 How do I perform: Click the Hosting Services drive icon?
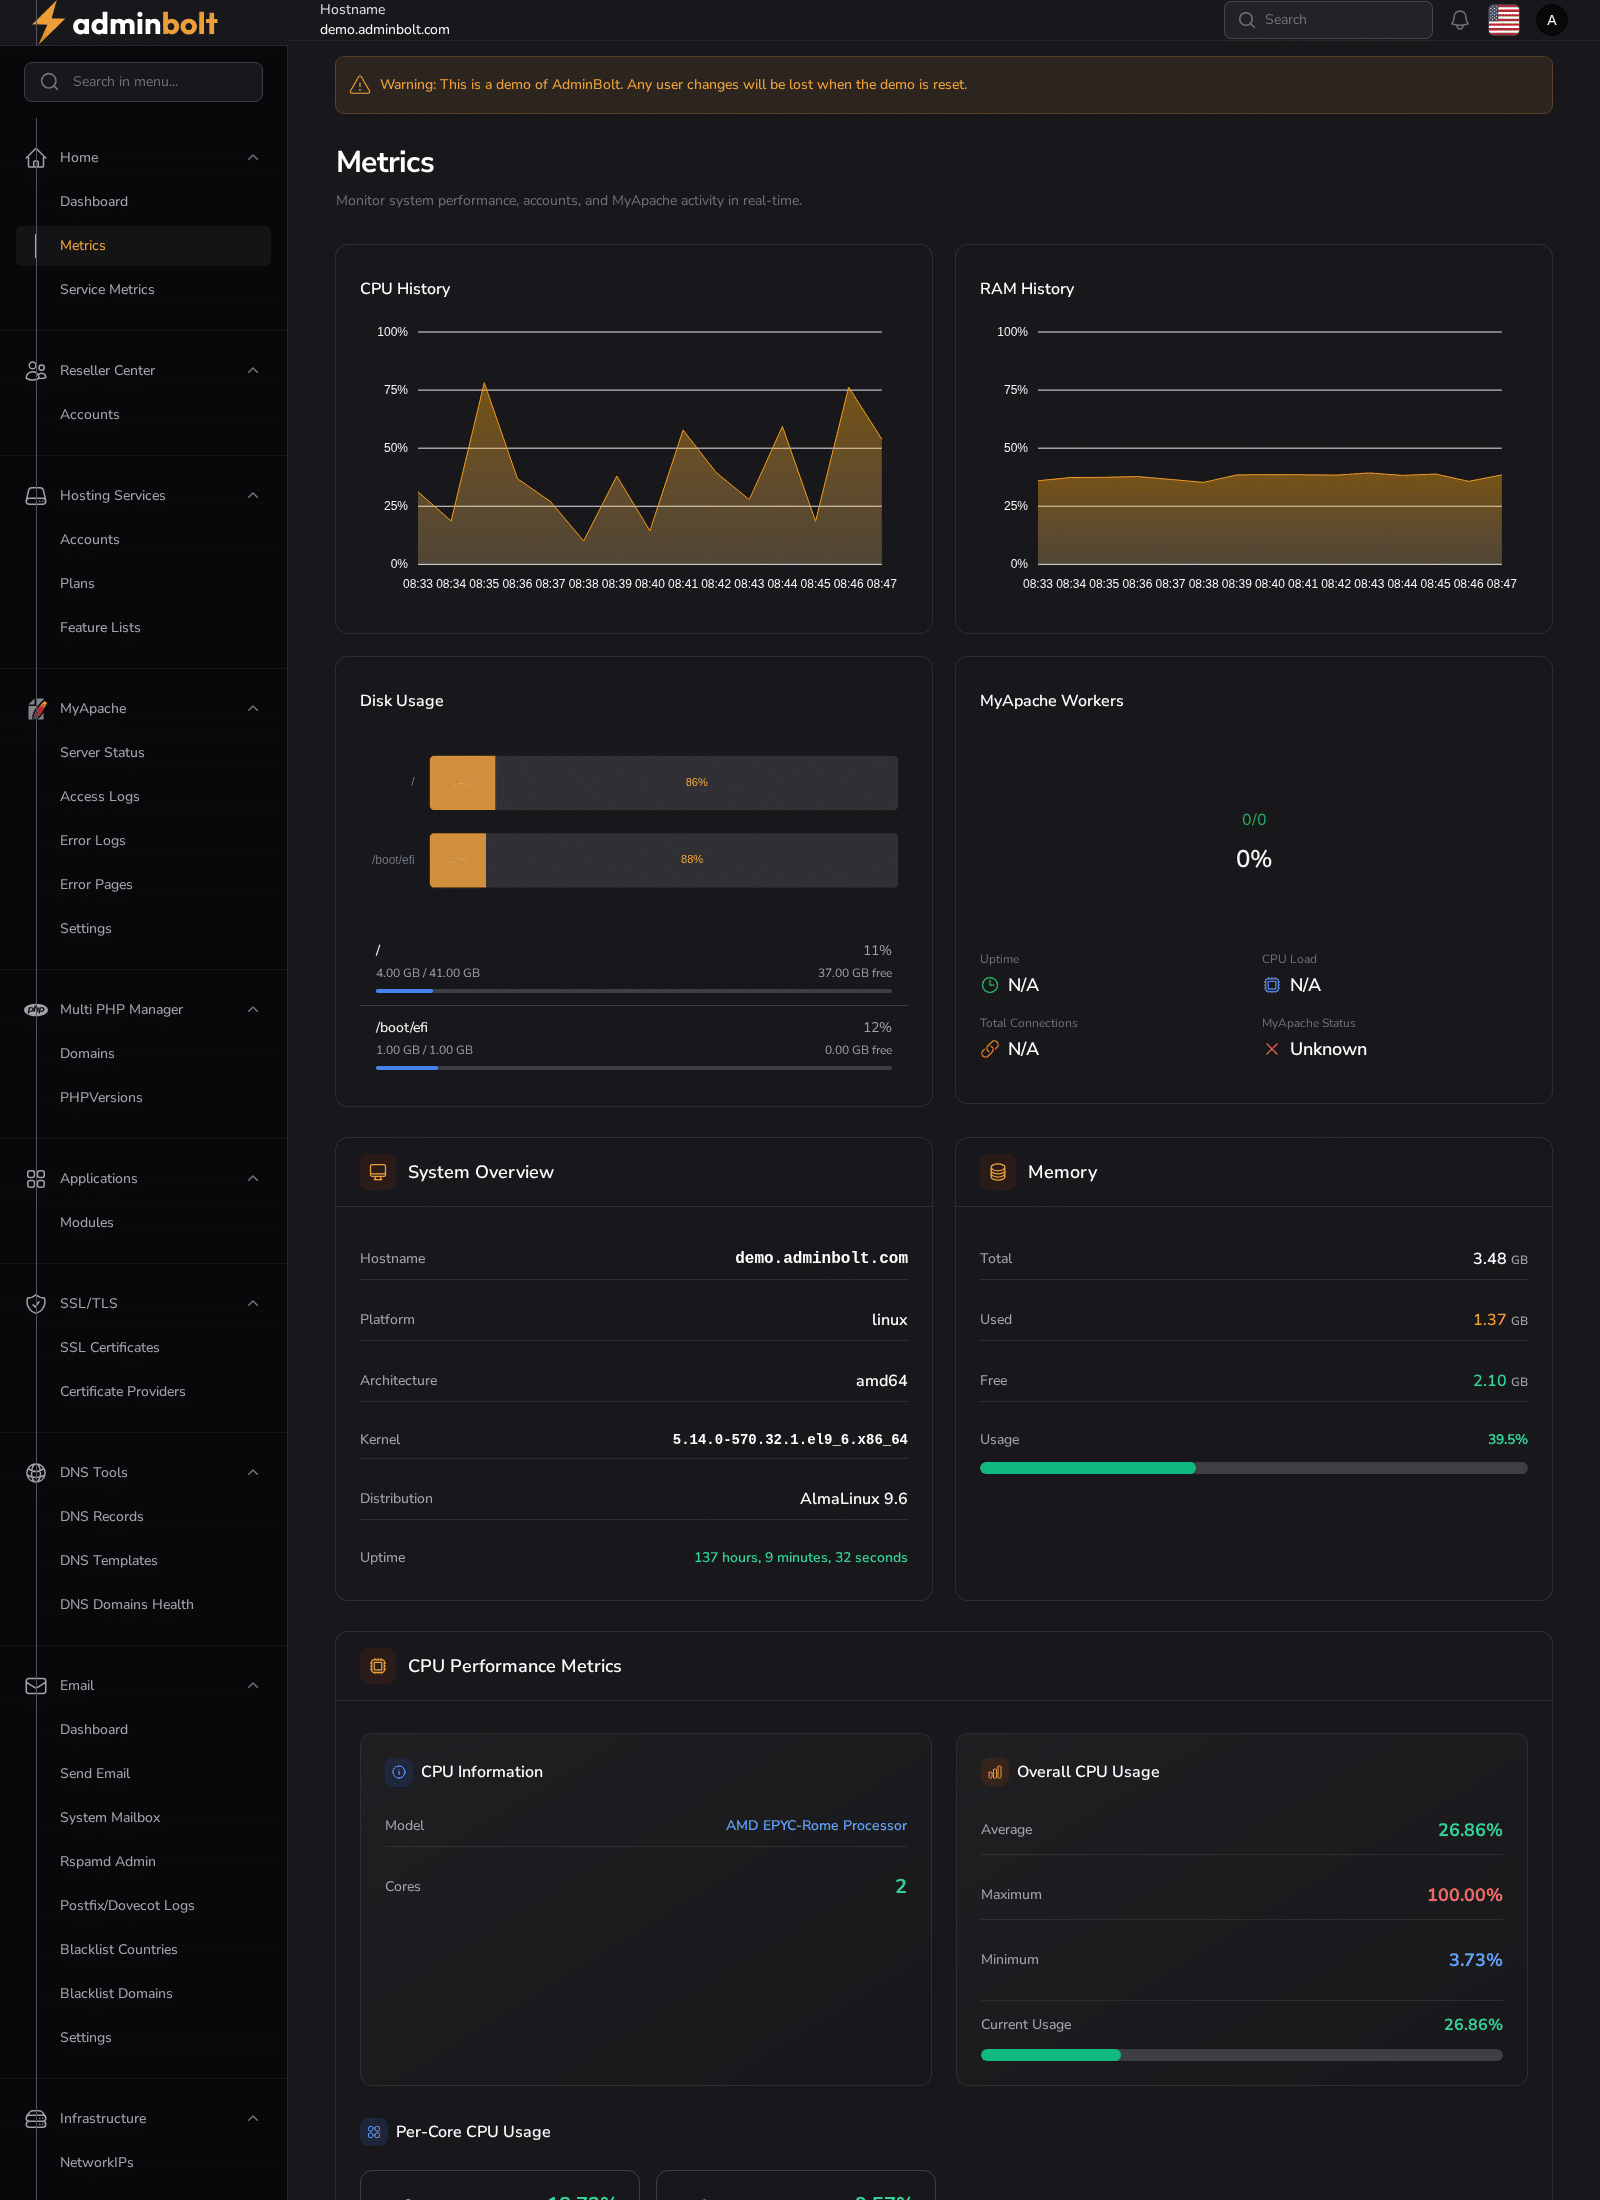click(x=36, y=496)
